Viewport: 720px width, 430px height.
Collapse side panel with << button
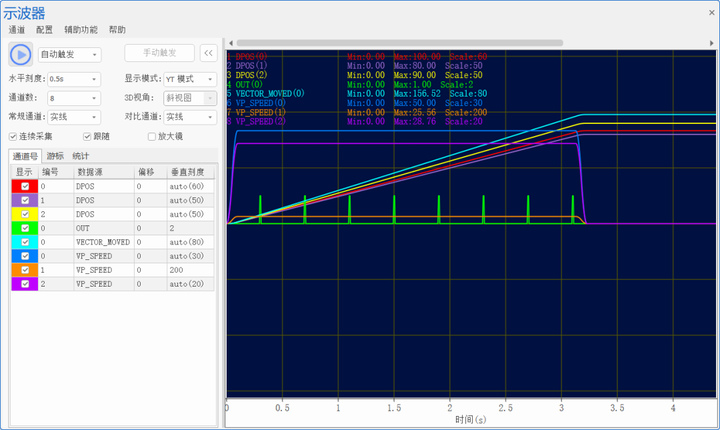click(x=208, y=53)
